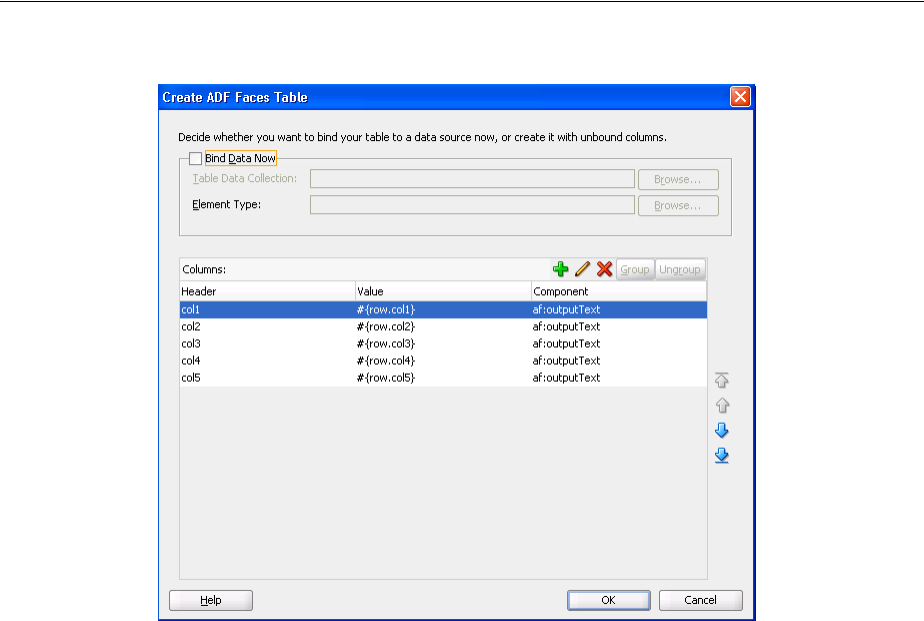Click af:outputText component in col3 row

click(619, 343)
